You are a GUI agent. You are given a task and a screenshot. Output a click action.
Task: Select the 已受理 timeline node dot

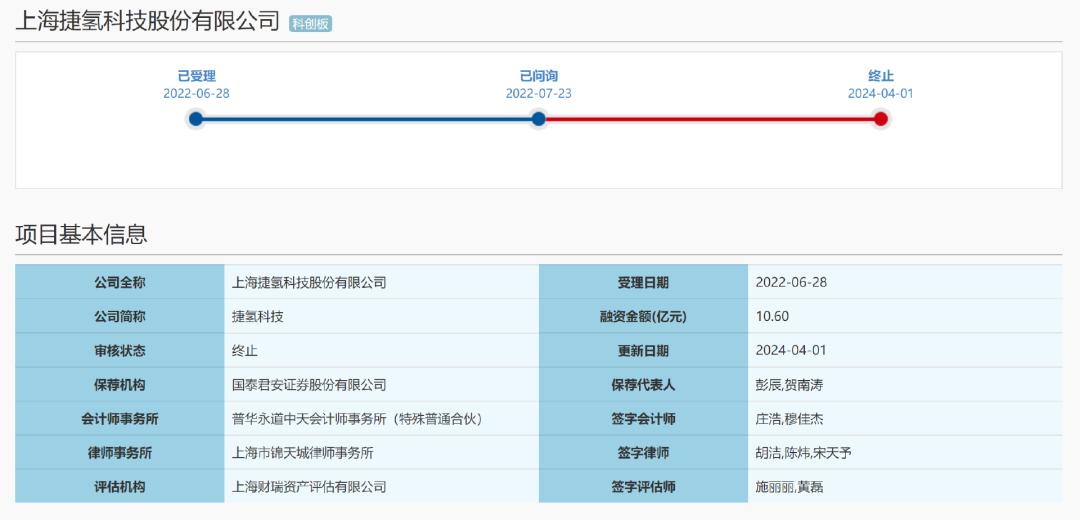tap(196, 119)
